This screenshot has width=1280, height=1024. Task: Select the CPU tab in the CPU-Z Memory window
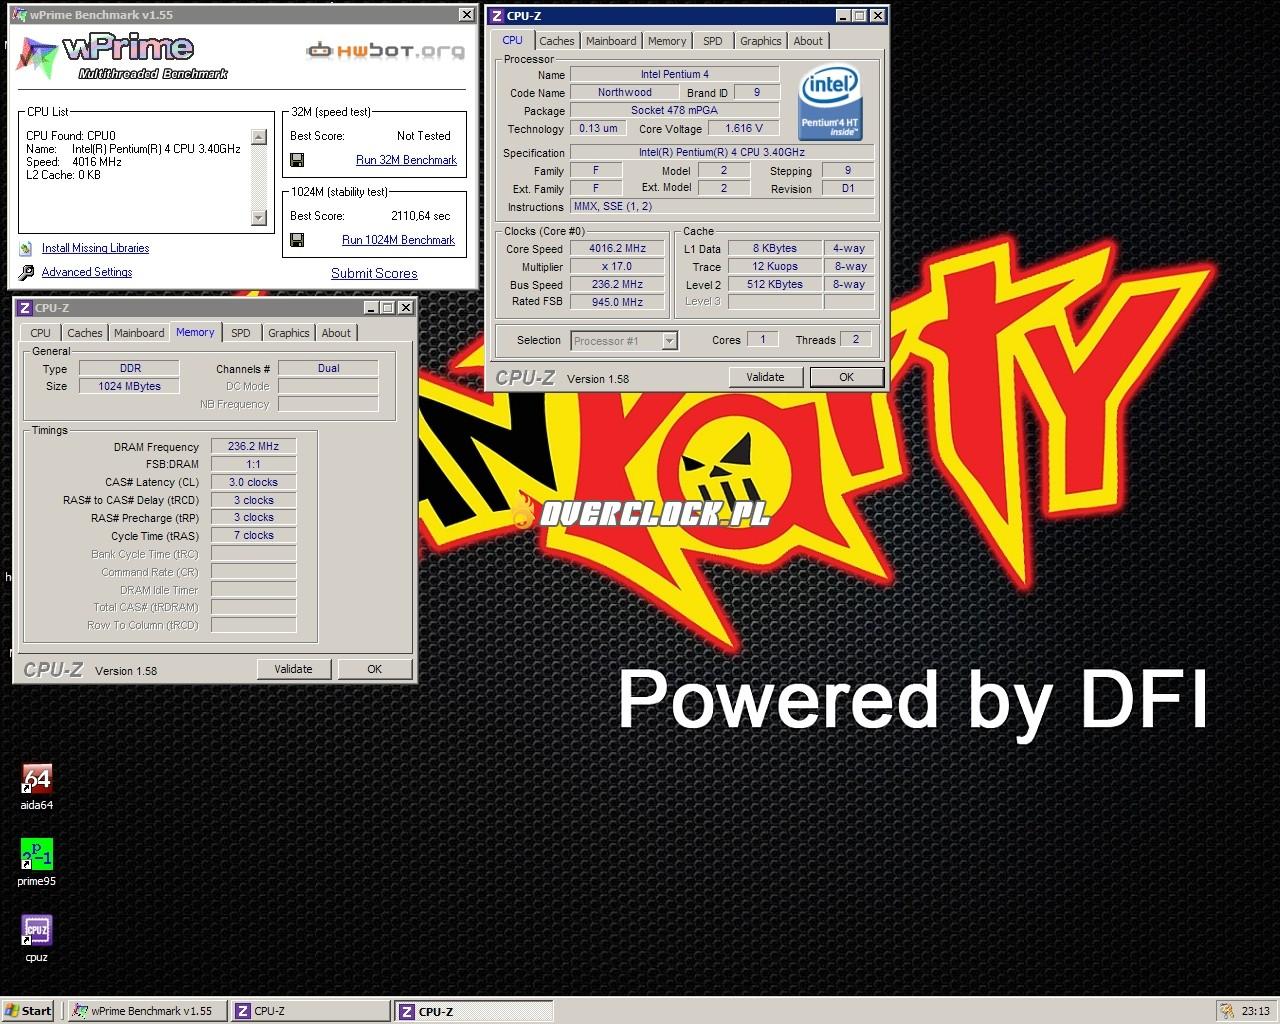(x=41, y=333)
